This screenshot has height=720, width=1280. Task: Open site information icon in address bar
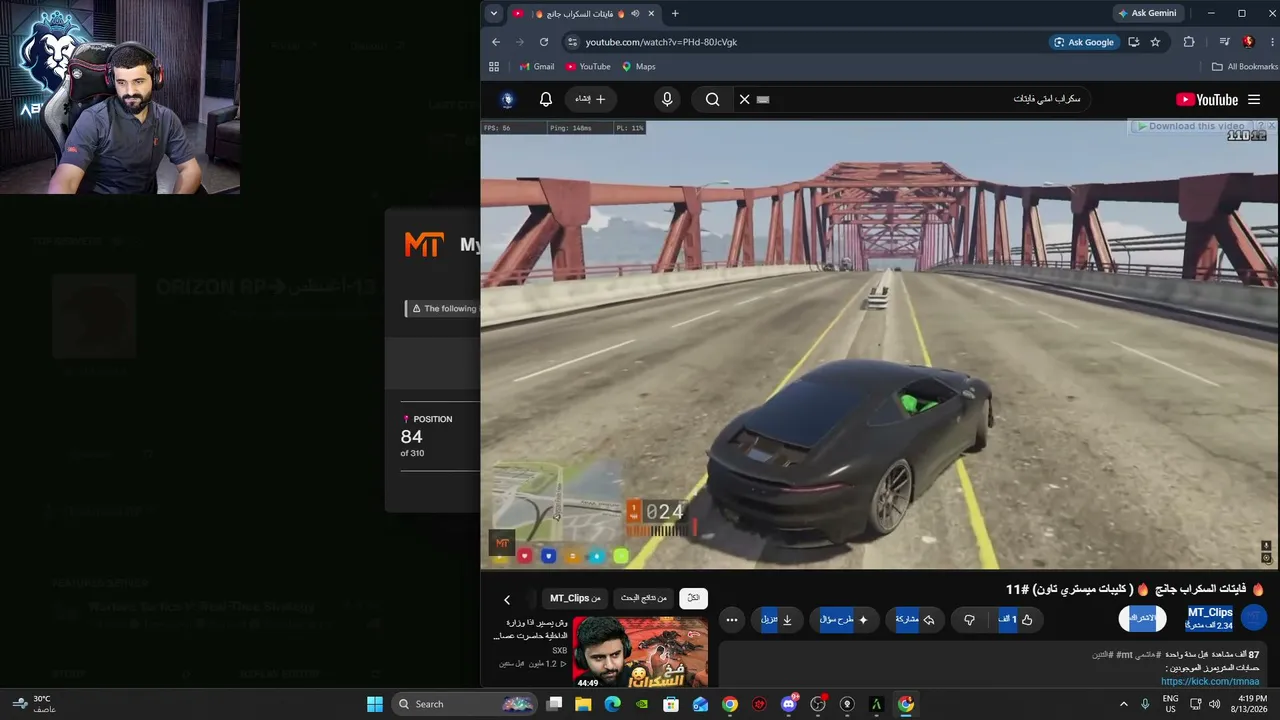click(572, 42)
